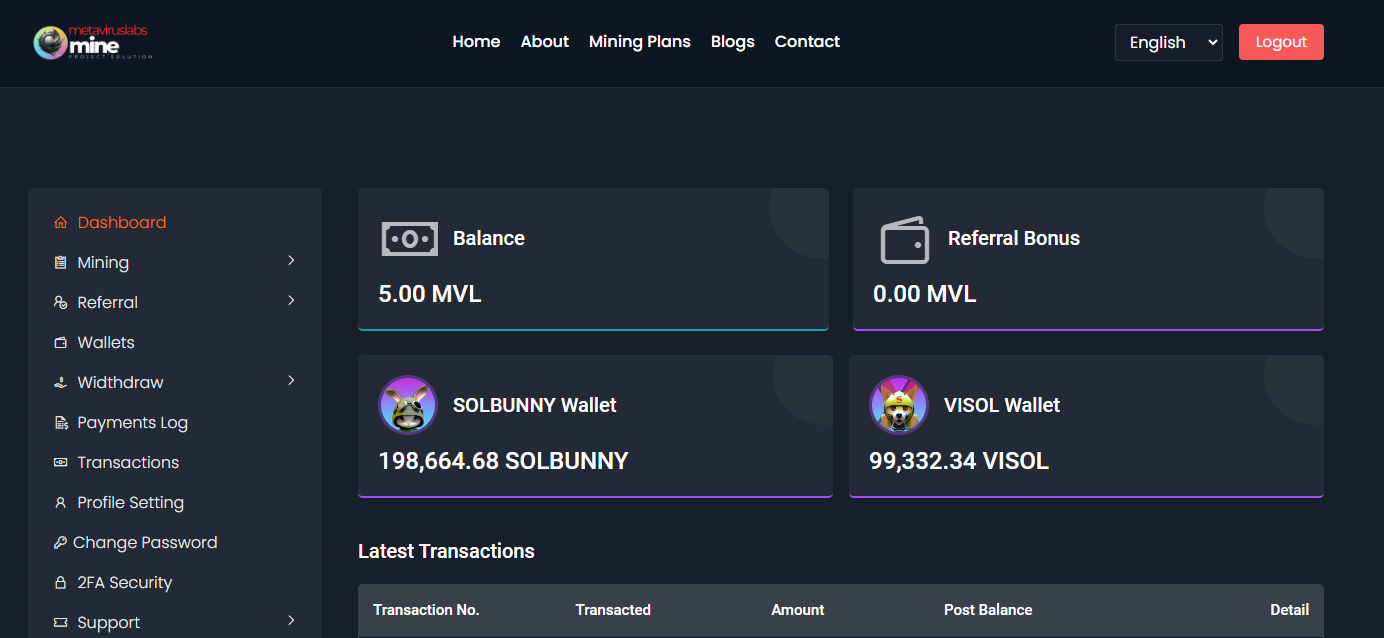Open the Widthdraw sidebar menu

pyautogui.click(x=120, y=382)
